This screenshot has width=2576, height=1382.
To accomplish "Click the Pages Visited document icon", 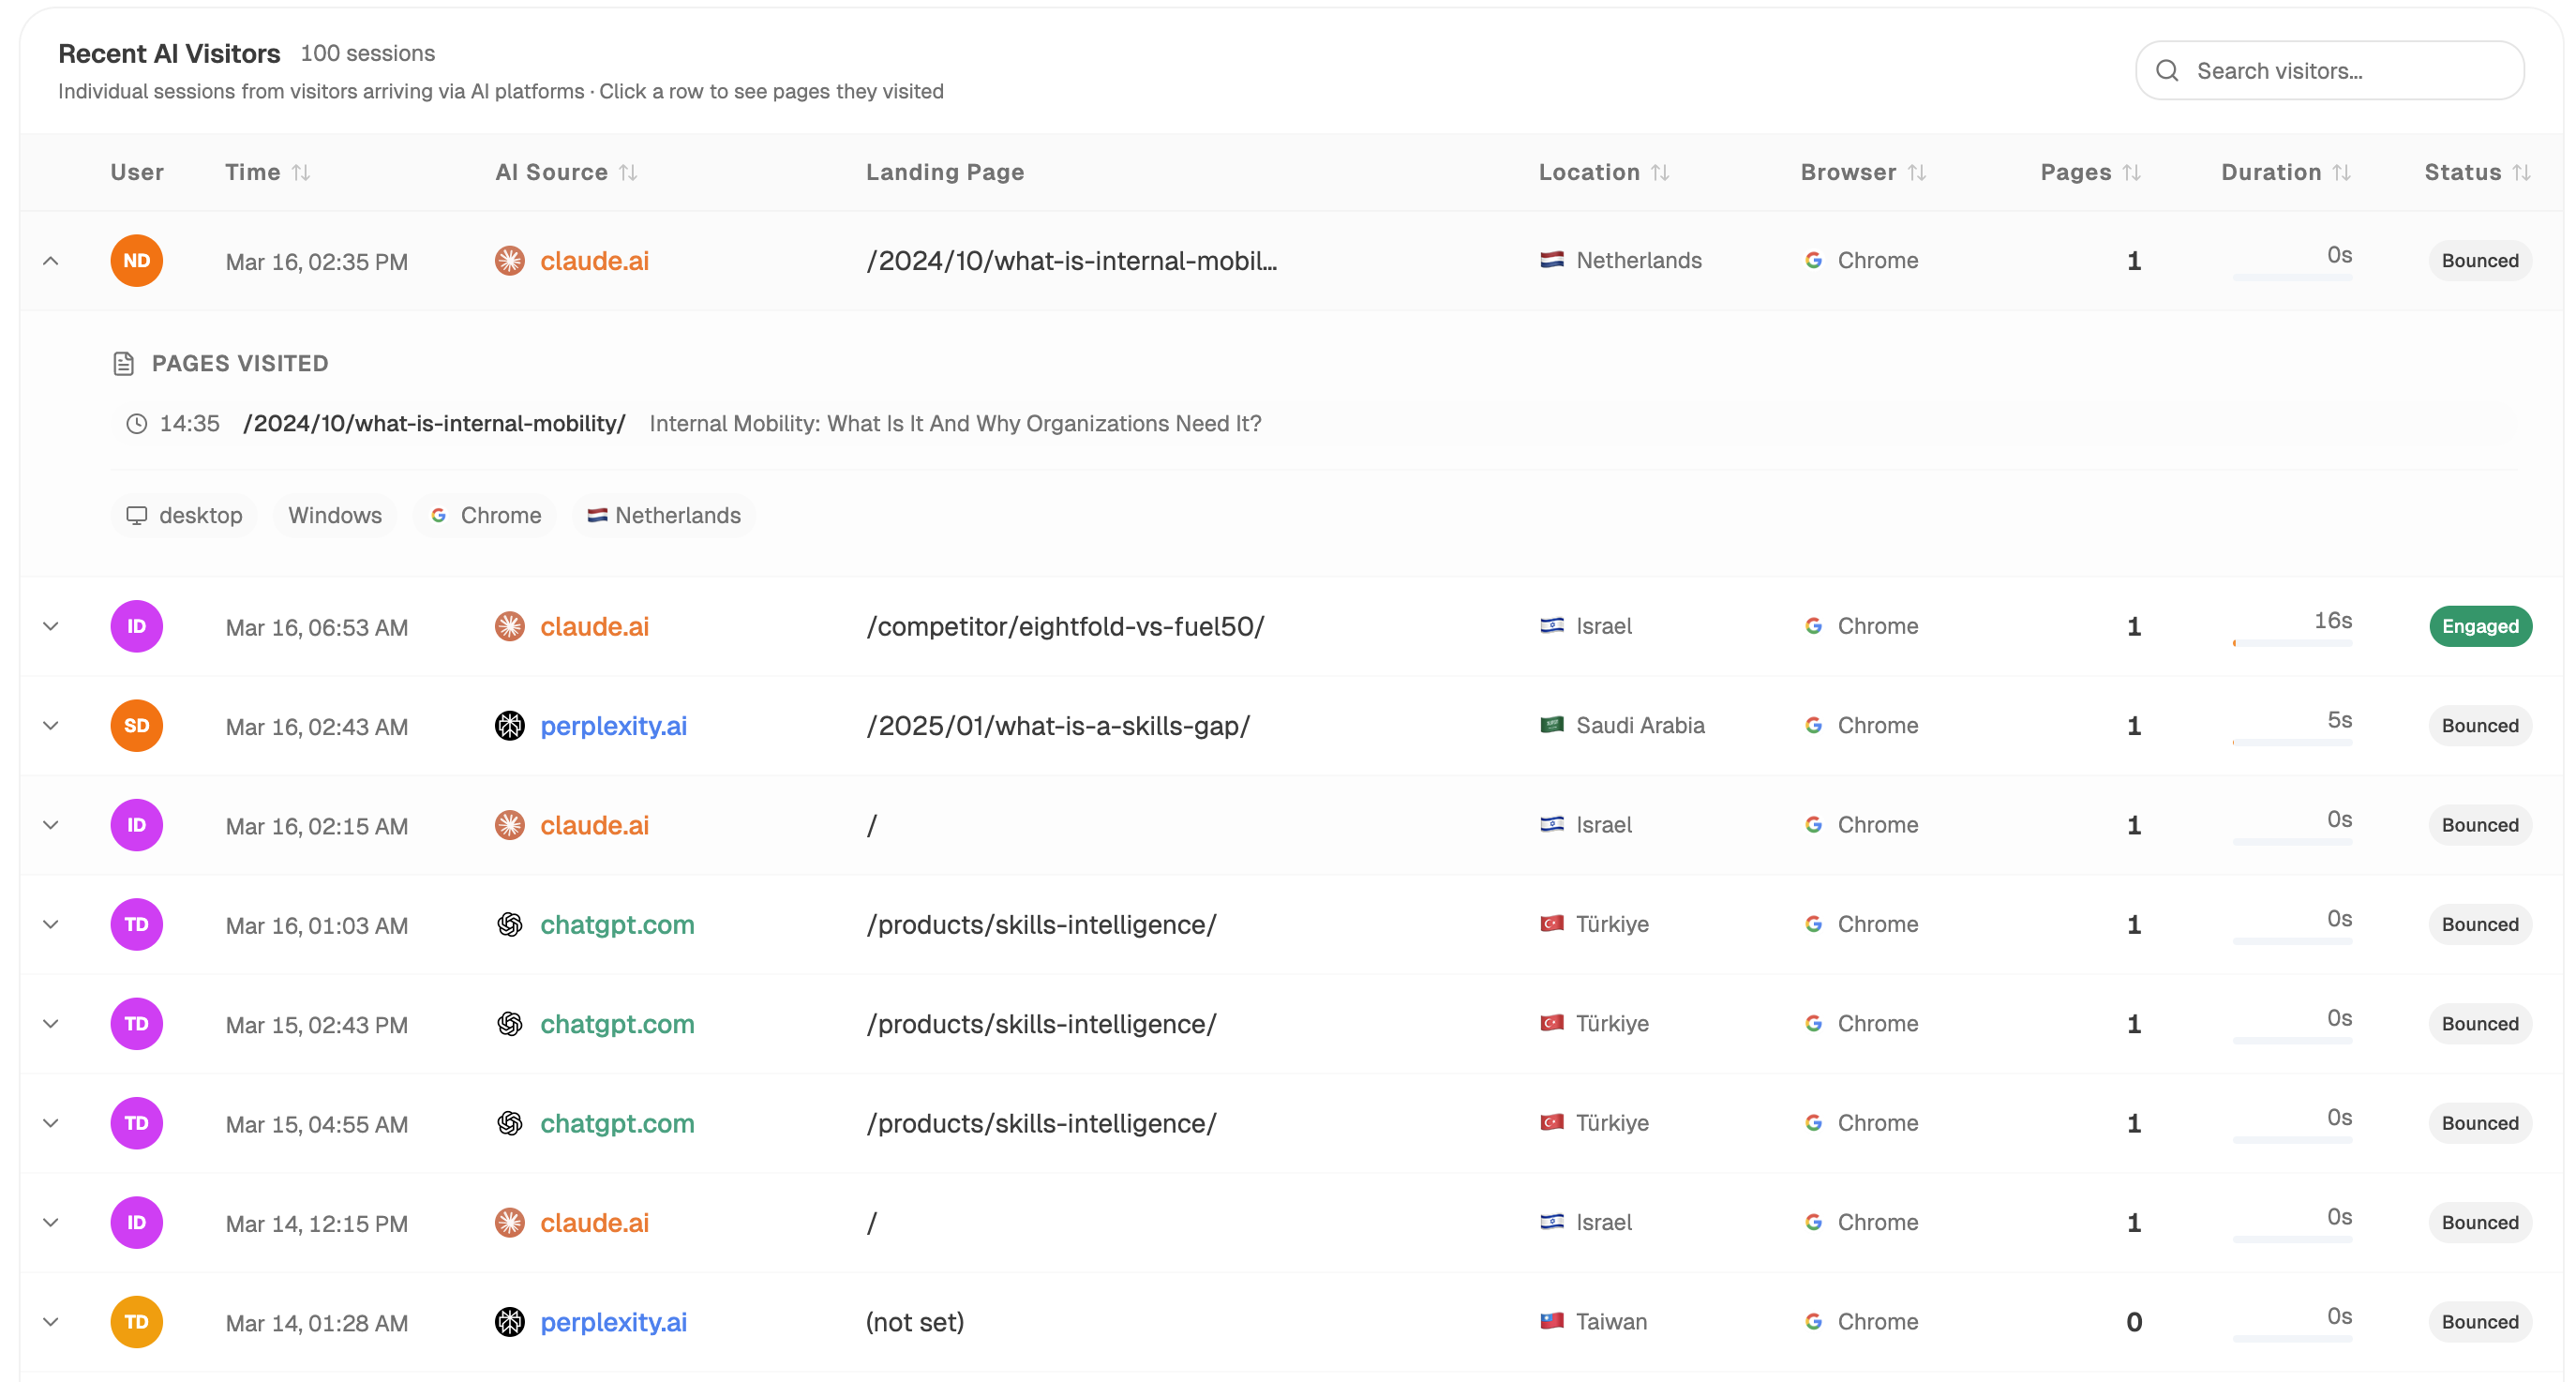I will click(x=124, y=364).
